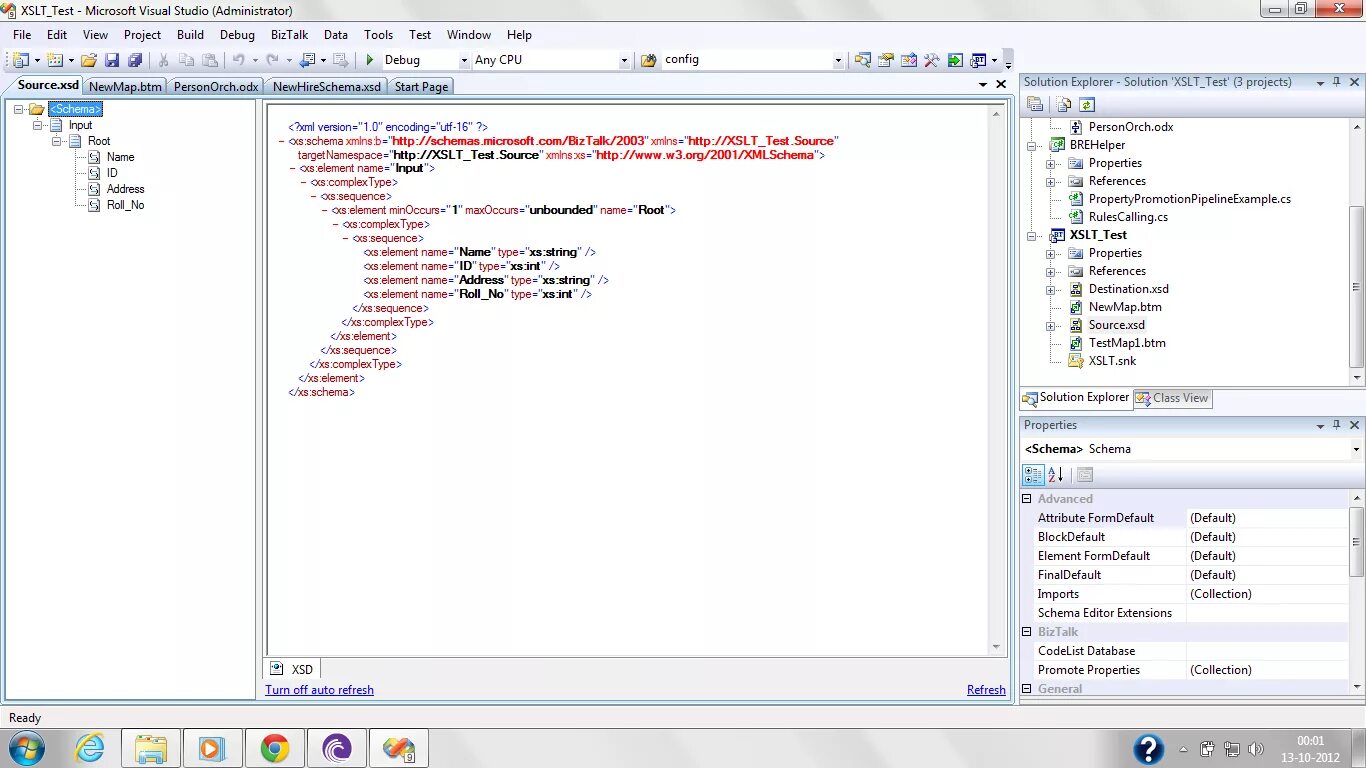
Task: Switch to the Start Page tab
Action: (421, 87)
